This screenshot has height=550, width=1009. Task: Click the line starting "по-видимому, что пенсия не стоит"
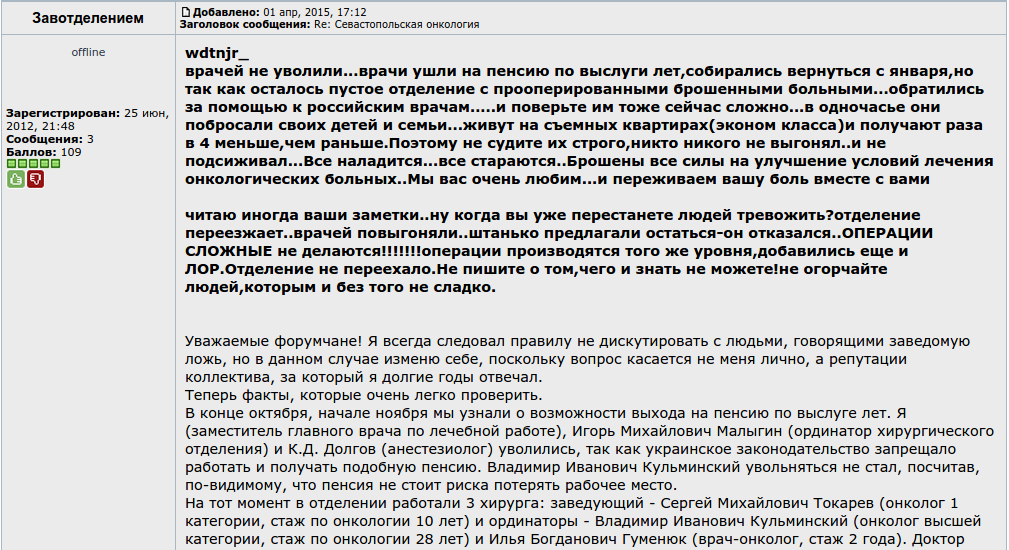[430, 486]
